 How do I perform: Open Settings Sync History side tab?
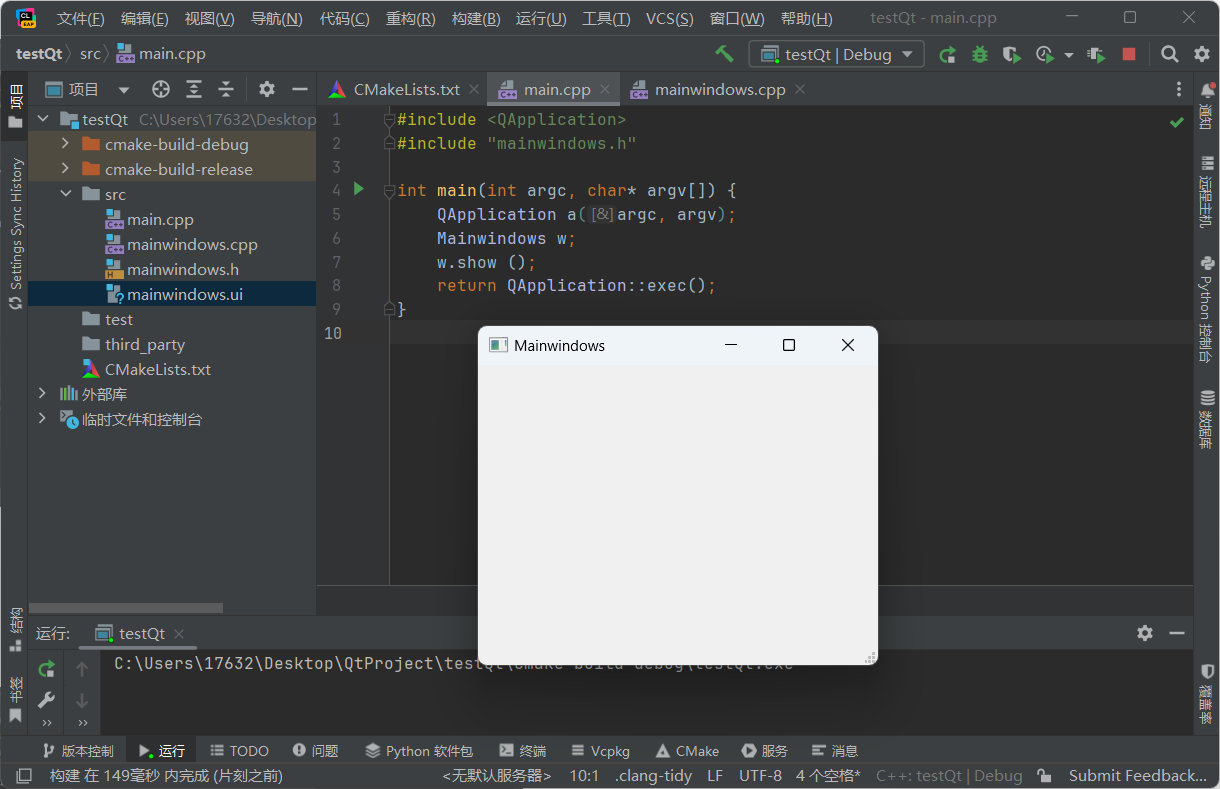tap(15, 232)
